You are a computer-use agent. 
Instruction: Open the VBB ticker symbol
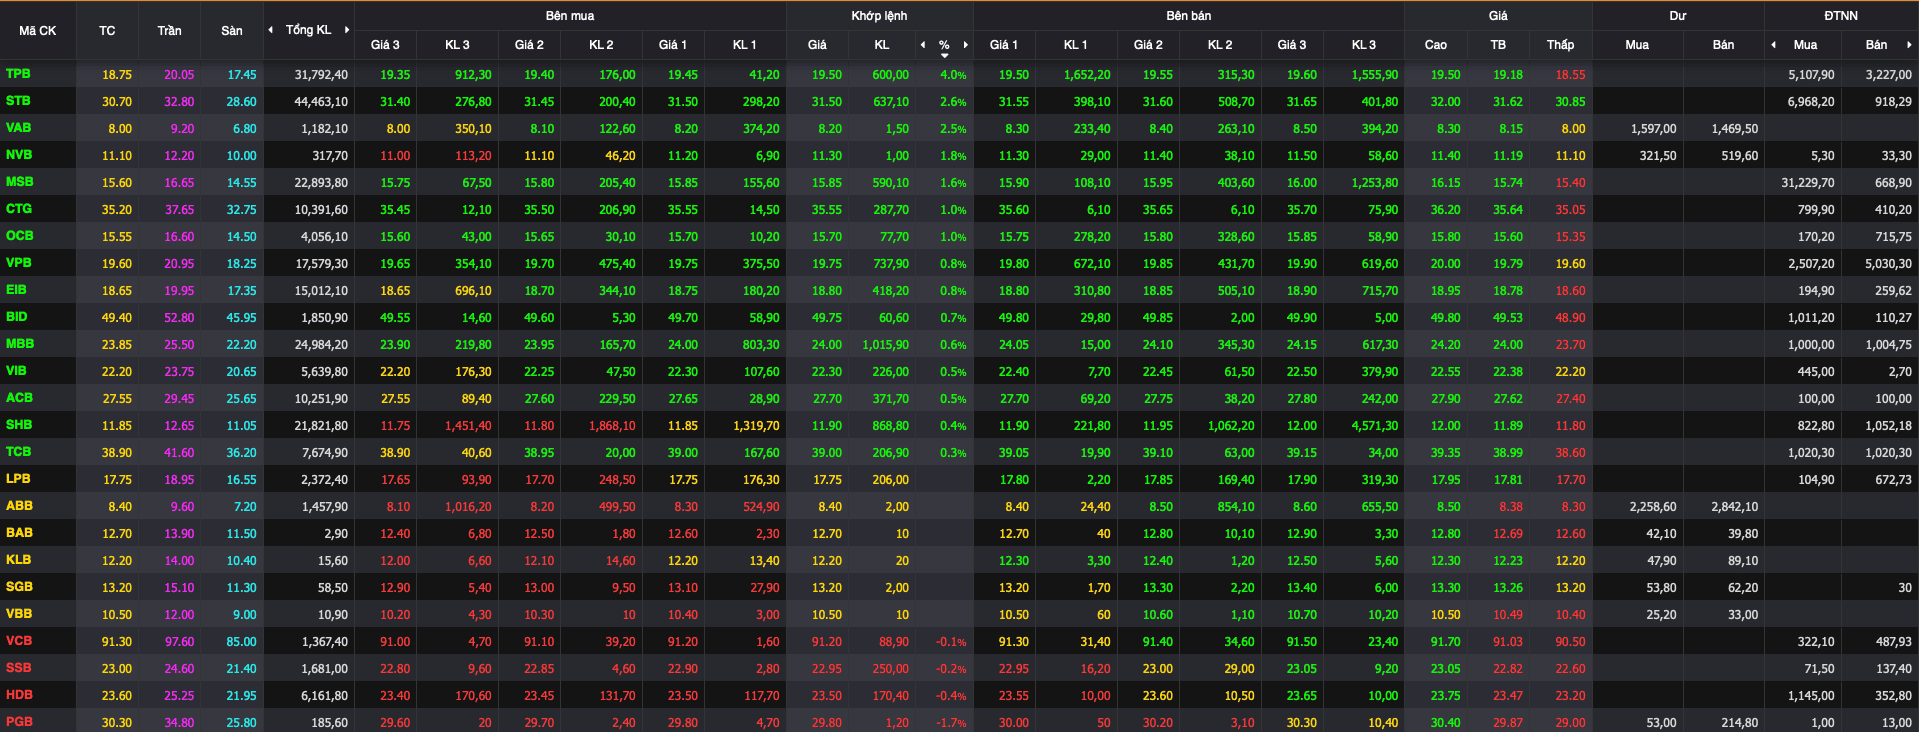[18, 614]
